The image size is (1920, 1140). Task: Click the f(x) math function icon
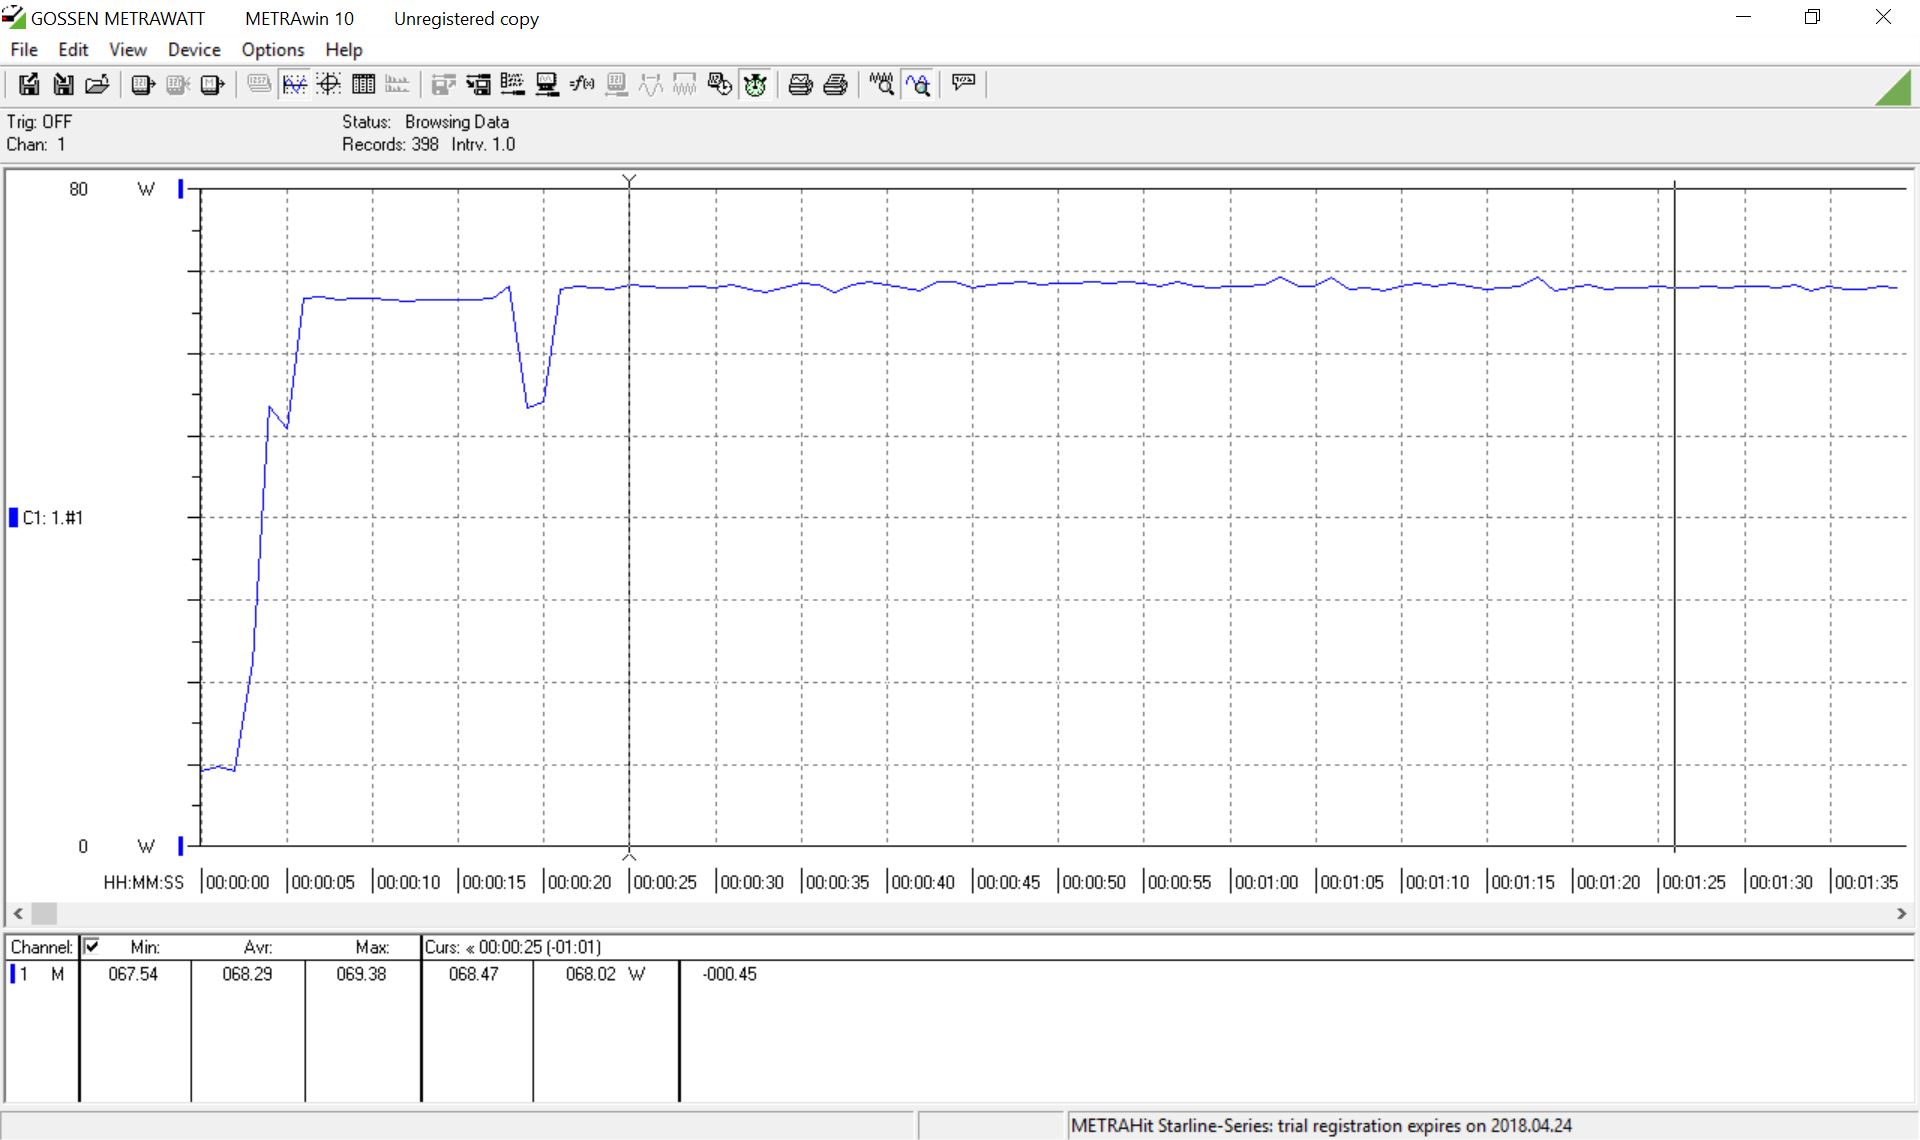[x=581, y=85]
